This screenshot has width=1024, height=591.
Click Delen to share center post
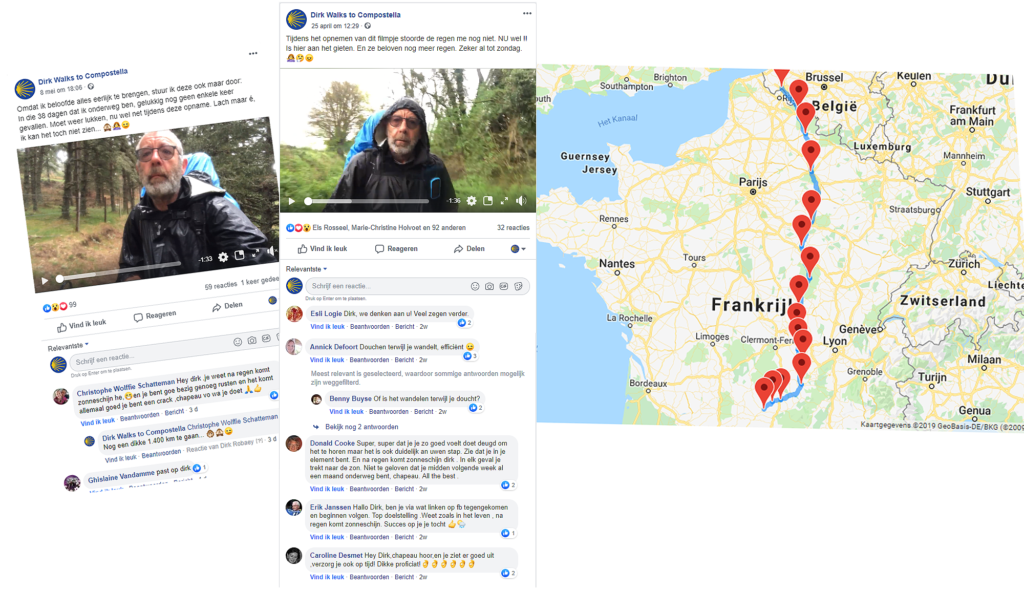[x=469, y=249]
